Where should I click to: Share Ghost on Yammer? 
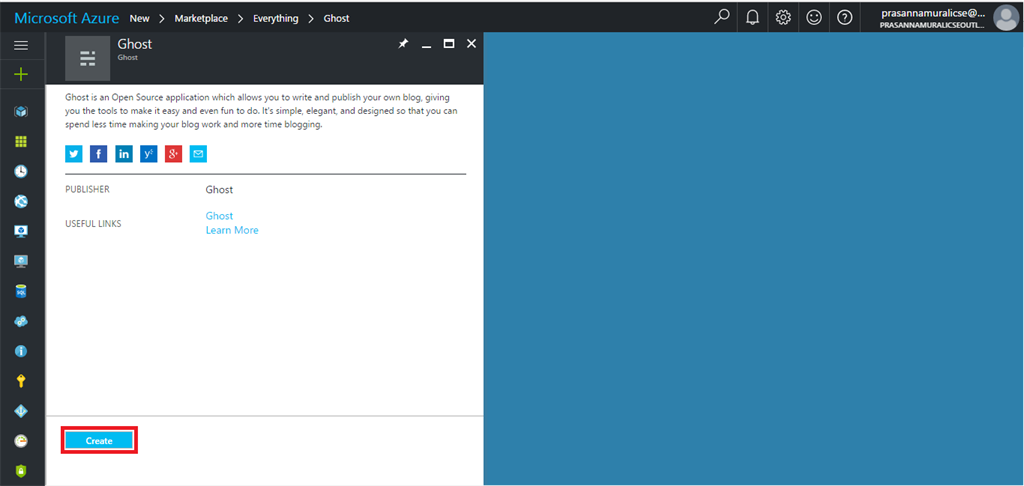pos(149,154)
